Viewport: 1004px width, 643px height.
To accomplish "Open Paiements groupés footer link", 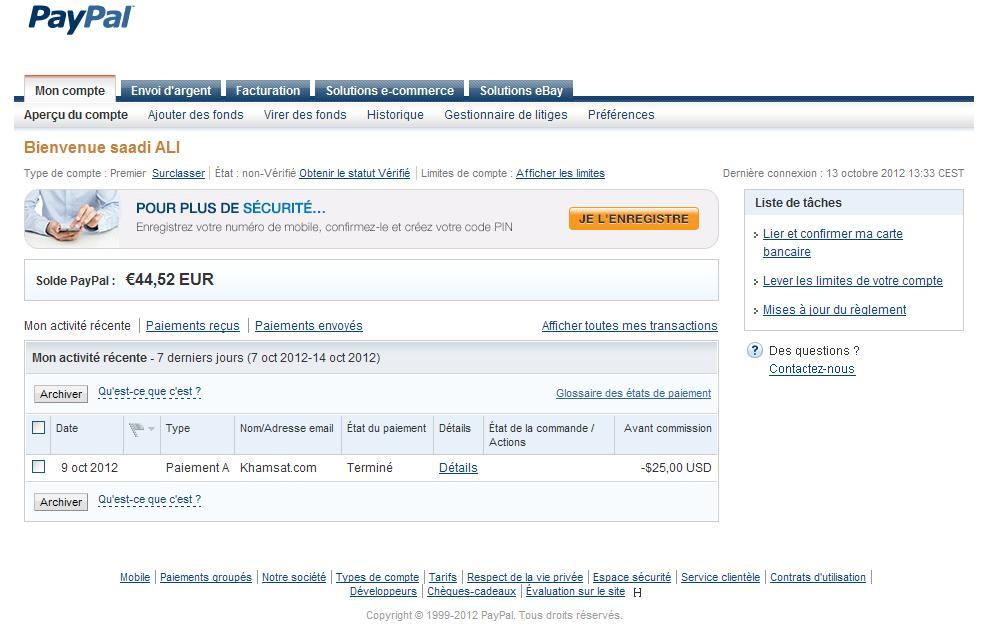I will [206, 577].
